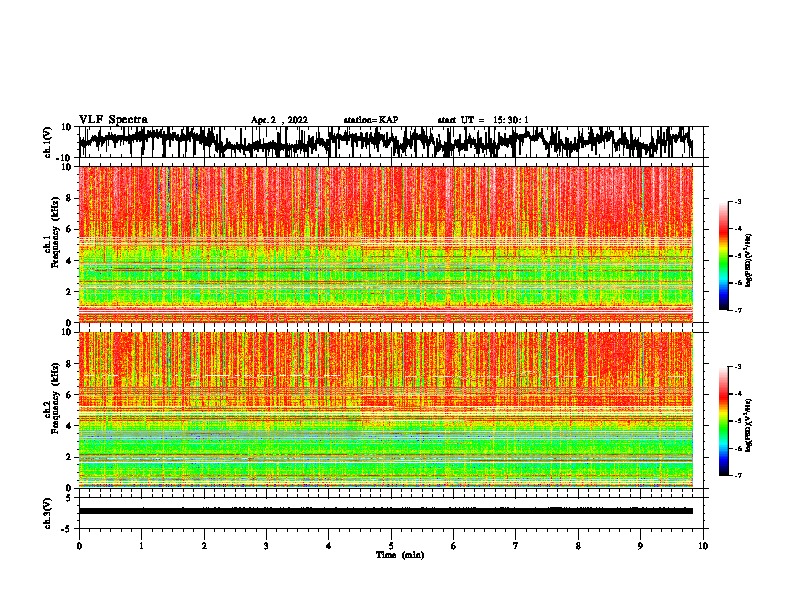Click the ch.3 voltage waveform band
This screenshot has height=612, width=792.
click(385, 511)
